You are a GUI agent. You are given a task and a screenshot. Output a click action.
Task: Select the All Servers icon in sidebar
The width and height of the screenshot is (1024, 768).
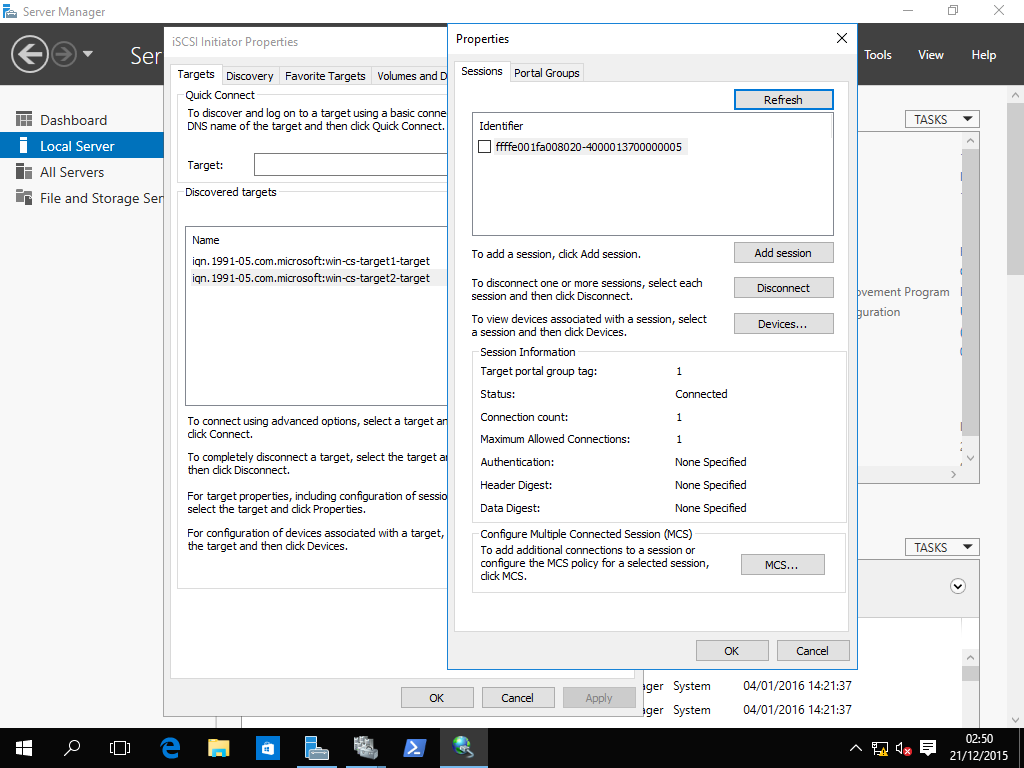point(24,172)
